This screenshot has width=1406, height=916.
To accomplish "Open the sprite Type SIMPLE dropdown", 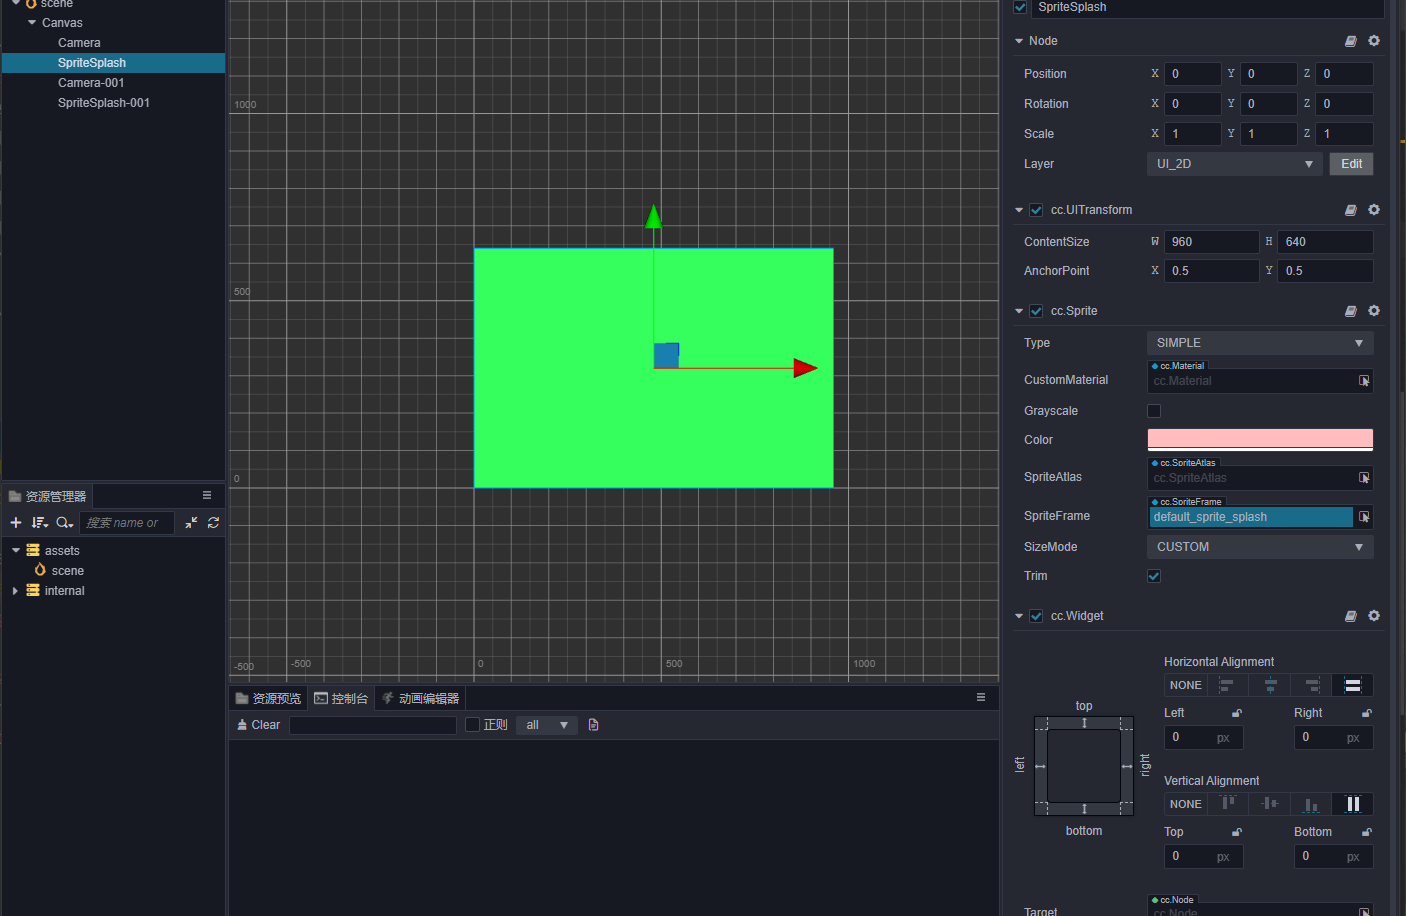I will [1260, 343].
